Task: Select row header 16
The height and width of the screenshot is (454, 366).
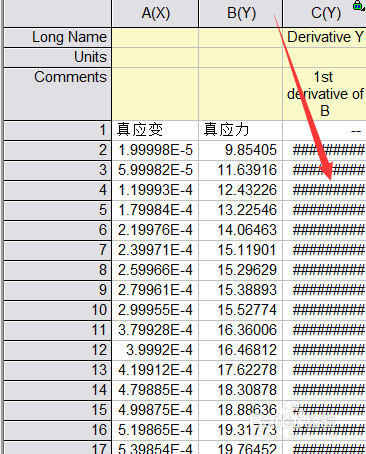Action: [x=57, y=430]
